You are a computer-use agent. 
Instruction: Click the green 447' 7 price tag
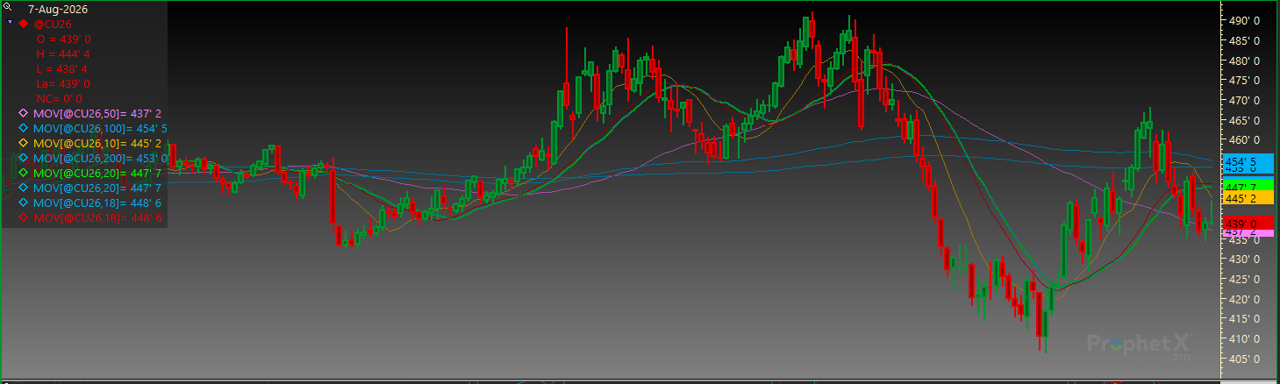pos(1249,187)
